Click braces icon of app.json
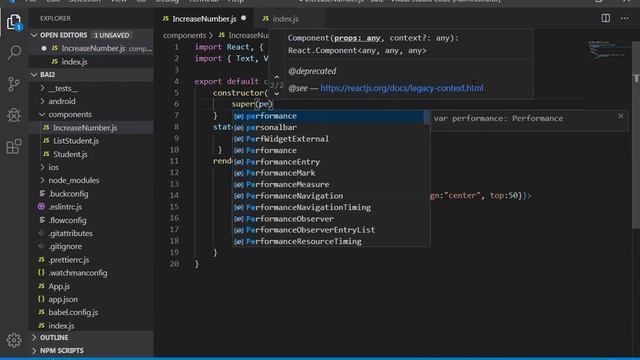This screenshot has height=360, width=640. point(41,299)
